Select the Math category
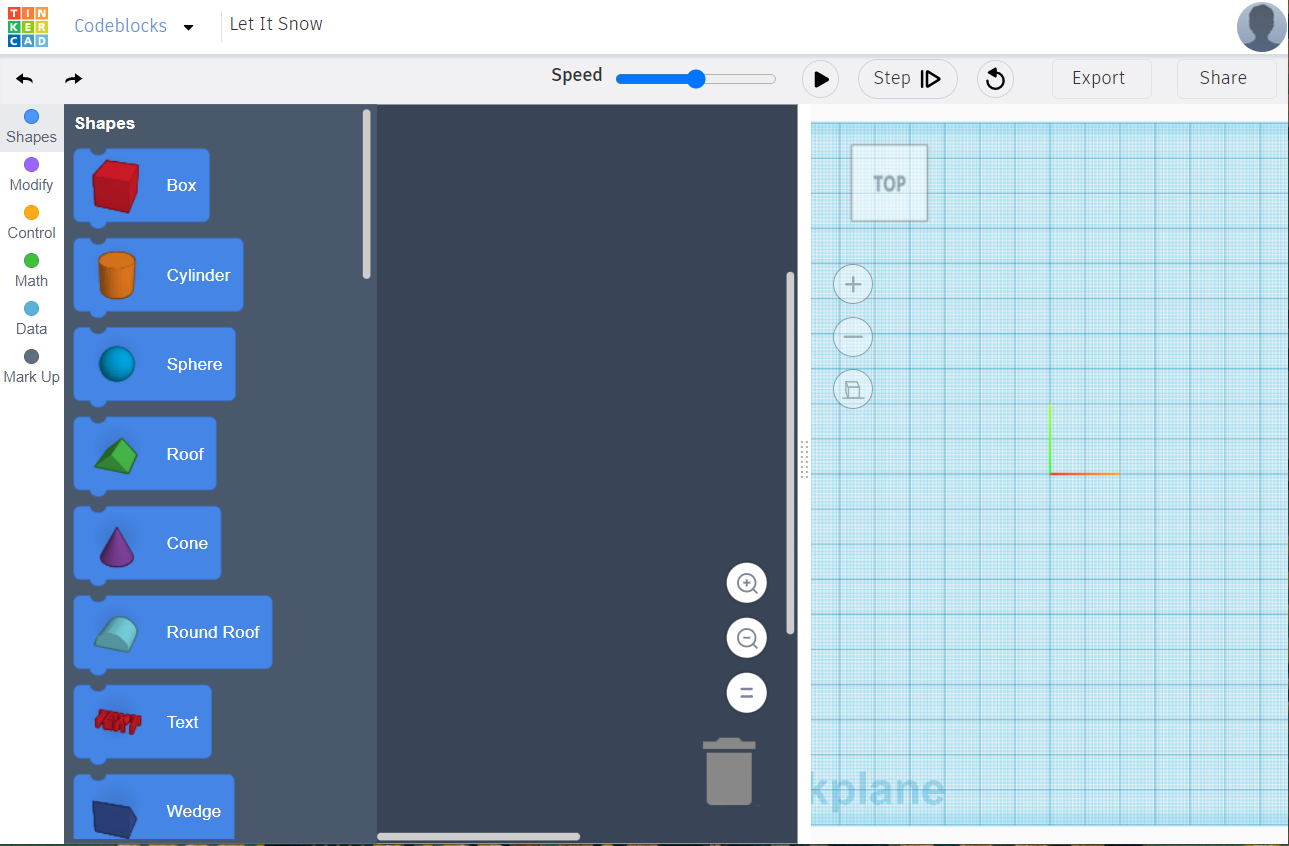This screenshot has height=846, width=1289. click(x=31, y=271)
